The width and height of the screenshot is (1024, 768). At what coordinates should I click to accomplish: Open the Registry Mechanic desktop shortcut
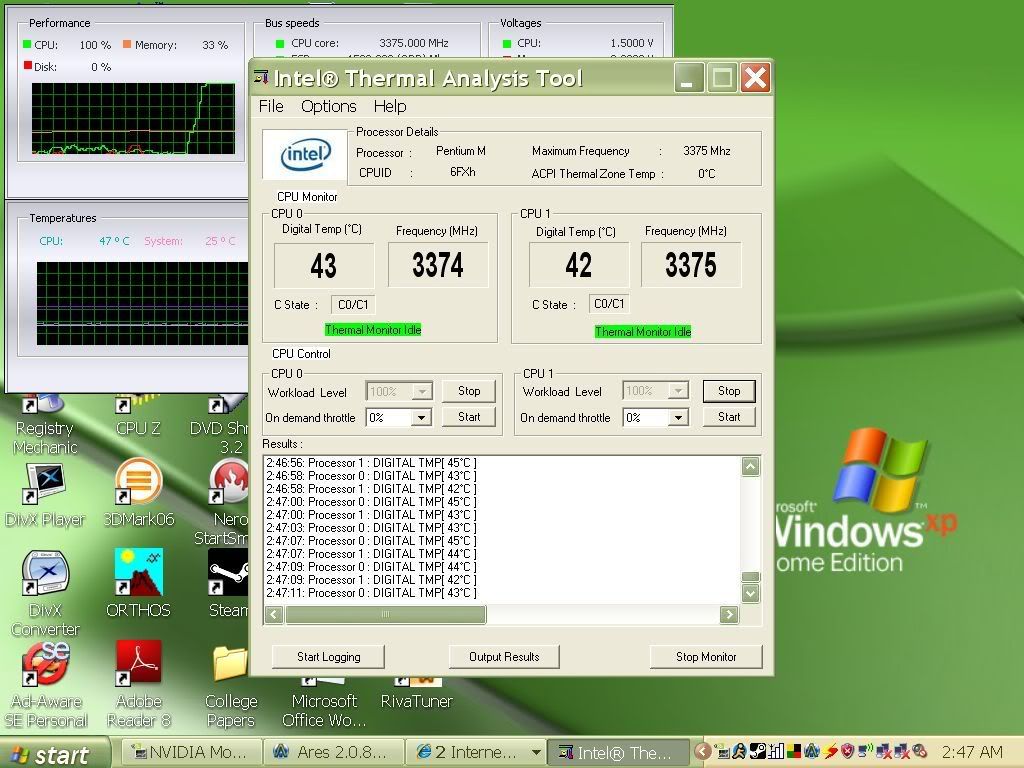[x=45, y=424]
